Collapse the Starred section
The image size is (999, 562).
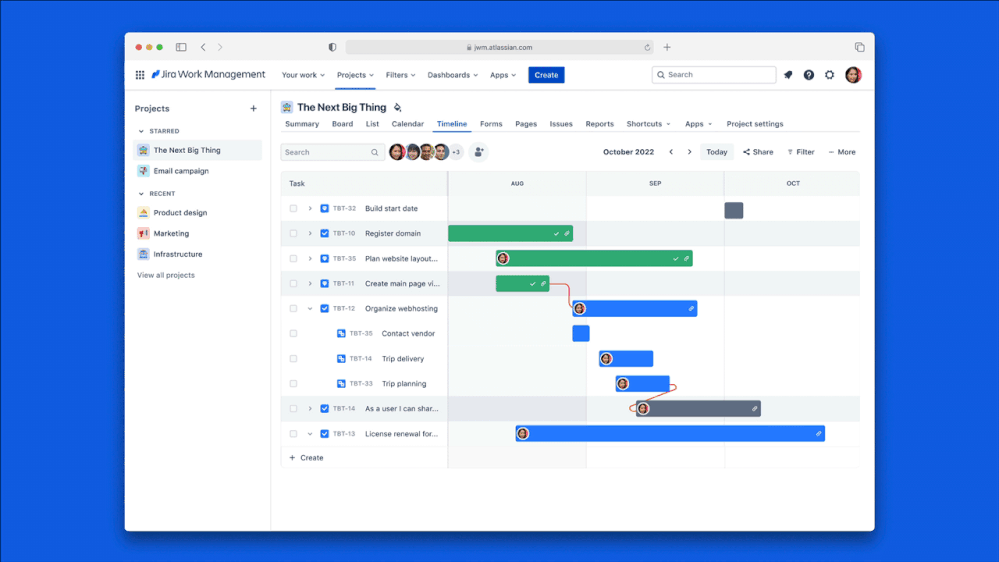pos(141,131)
